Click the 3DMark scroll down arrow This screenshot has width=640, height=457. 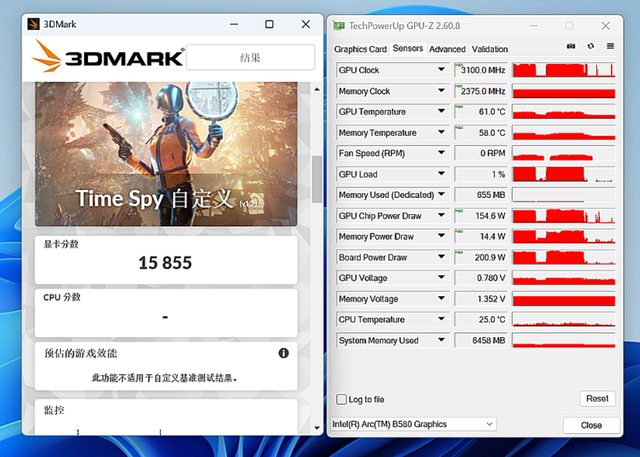(x=317, y=428)
